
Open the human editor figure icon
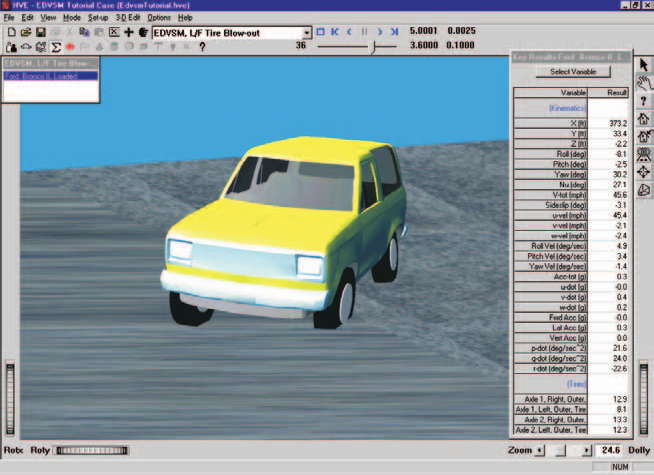pos(11,47)
